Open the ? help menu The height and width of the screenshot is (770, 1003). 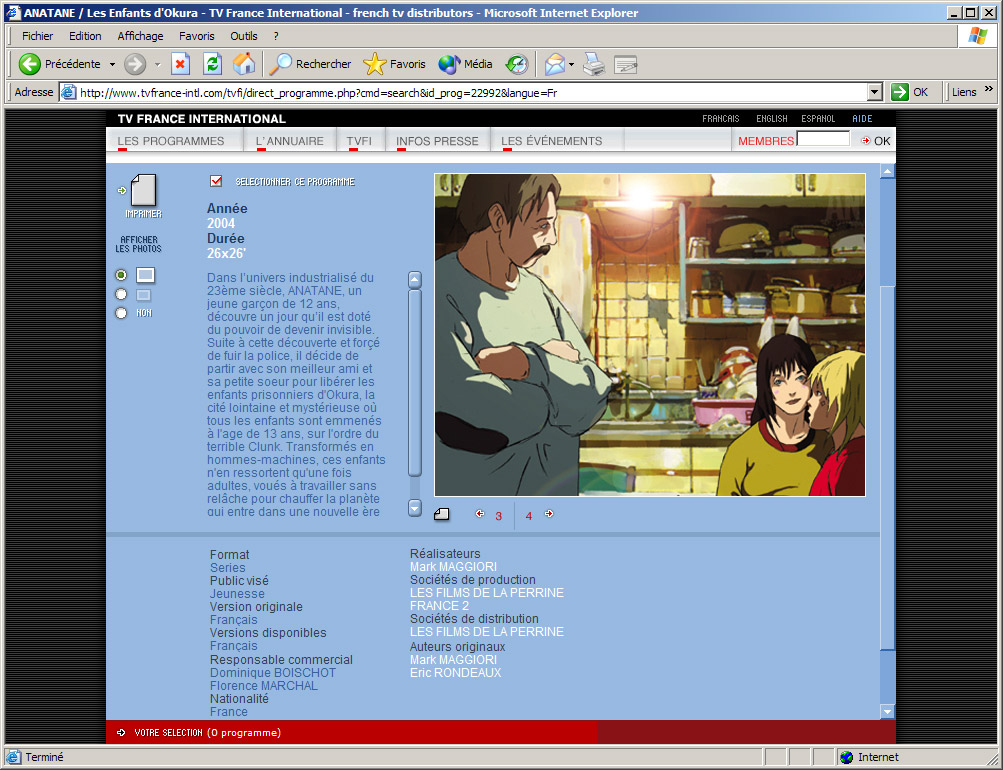(276, 36)
